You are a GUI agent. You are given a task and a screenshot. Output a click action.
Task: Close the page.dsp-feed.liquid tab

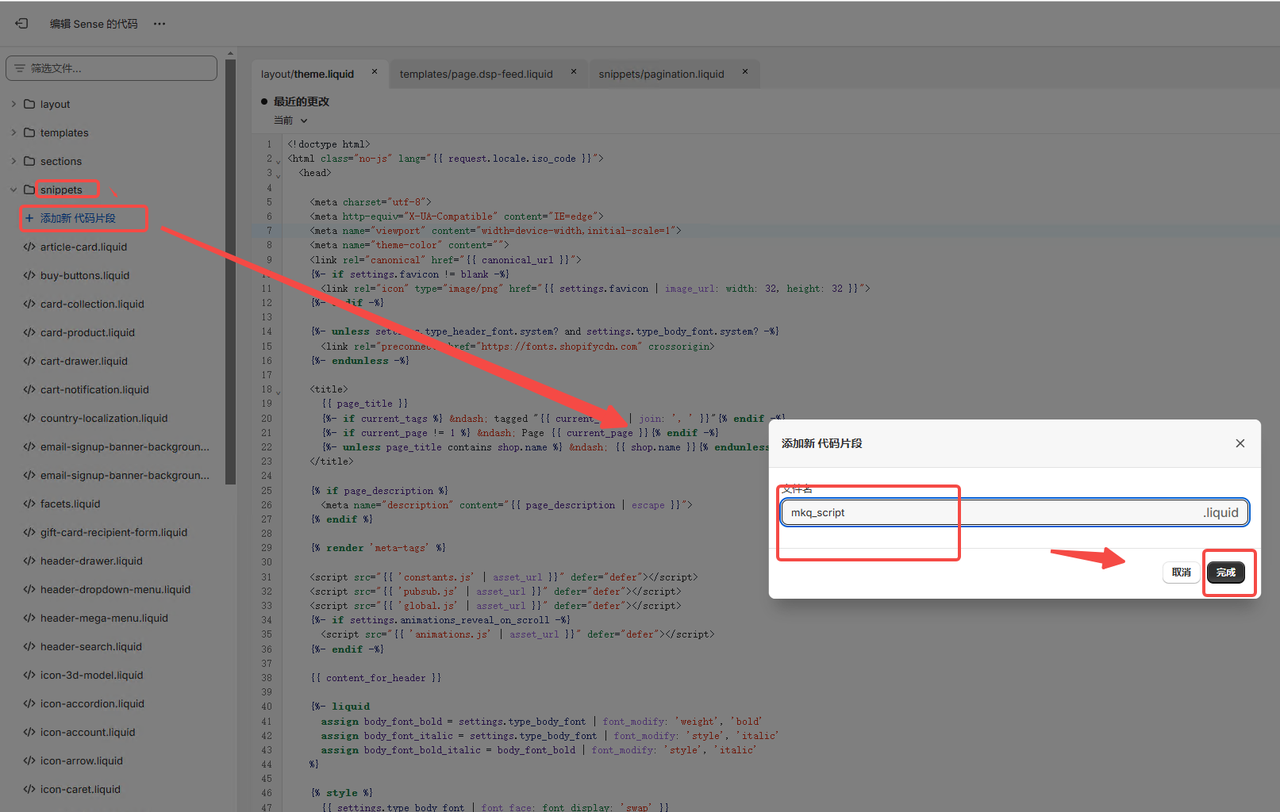(574, 72)
